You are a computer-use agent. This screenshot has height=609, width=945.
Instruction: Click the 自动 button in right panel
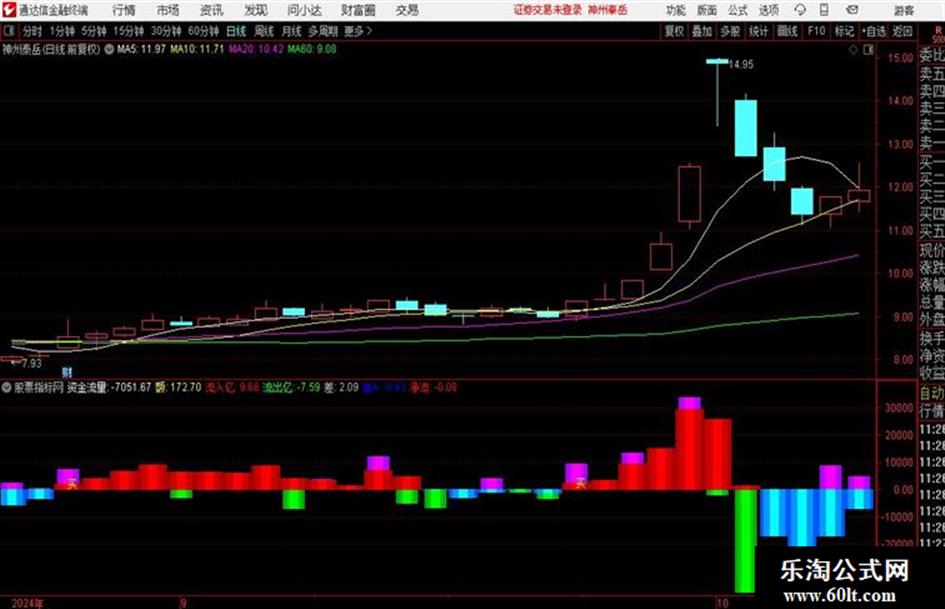[932, 393]
